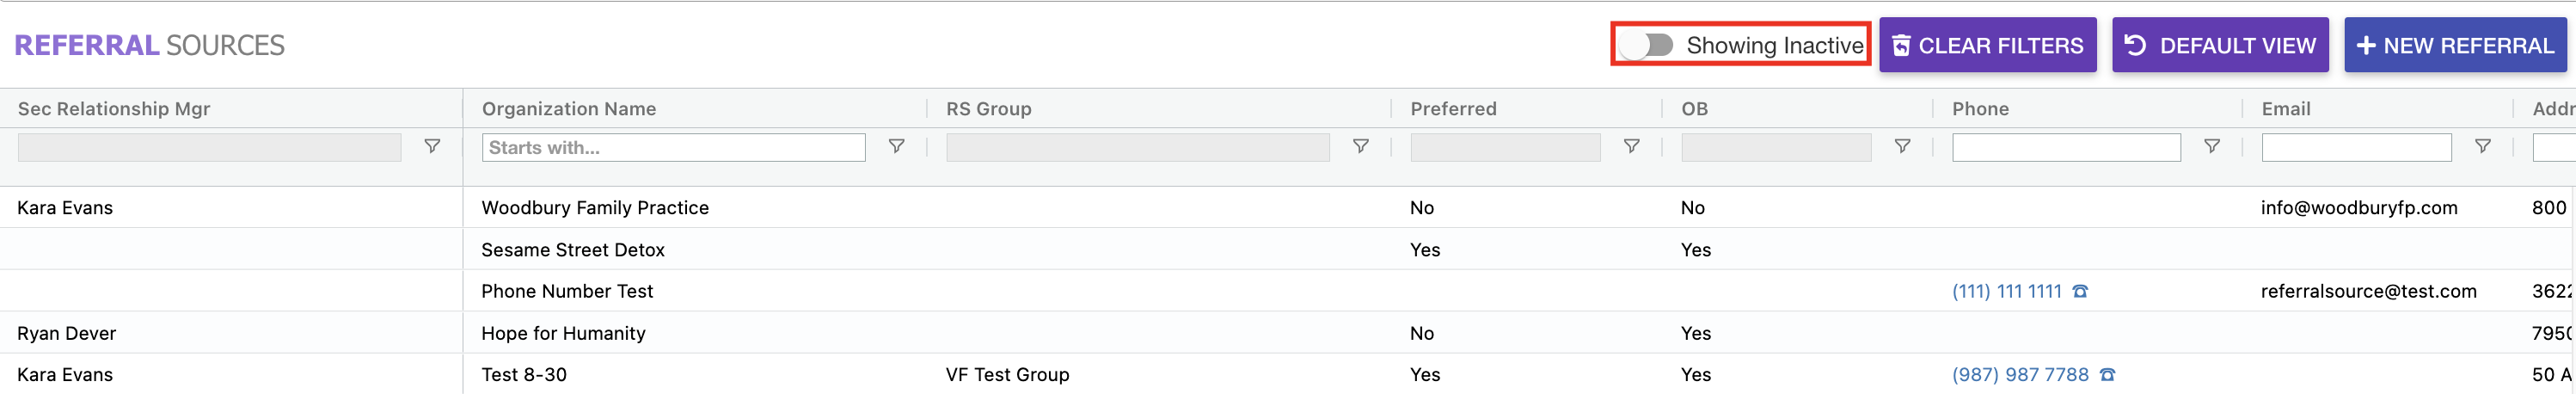Sort by Phone column header
The height and width of the screenshot is (394, 2576).
pyautogui.click(x=1980, y=109)
